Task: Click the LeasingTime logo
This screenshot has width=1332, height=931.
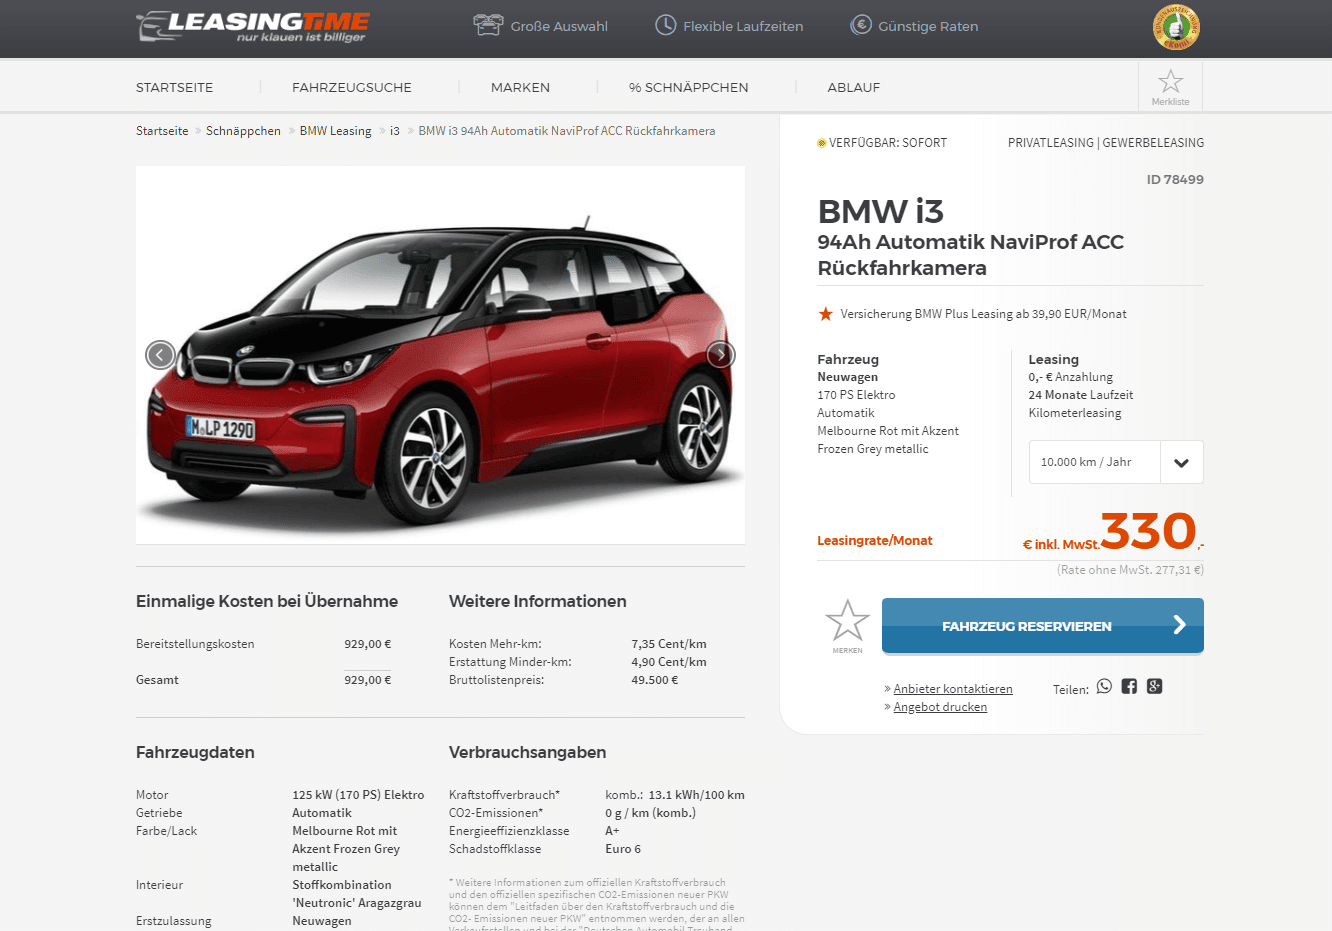Action: [252, 27]
